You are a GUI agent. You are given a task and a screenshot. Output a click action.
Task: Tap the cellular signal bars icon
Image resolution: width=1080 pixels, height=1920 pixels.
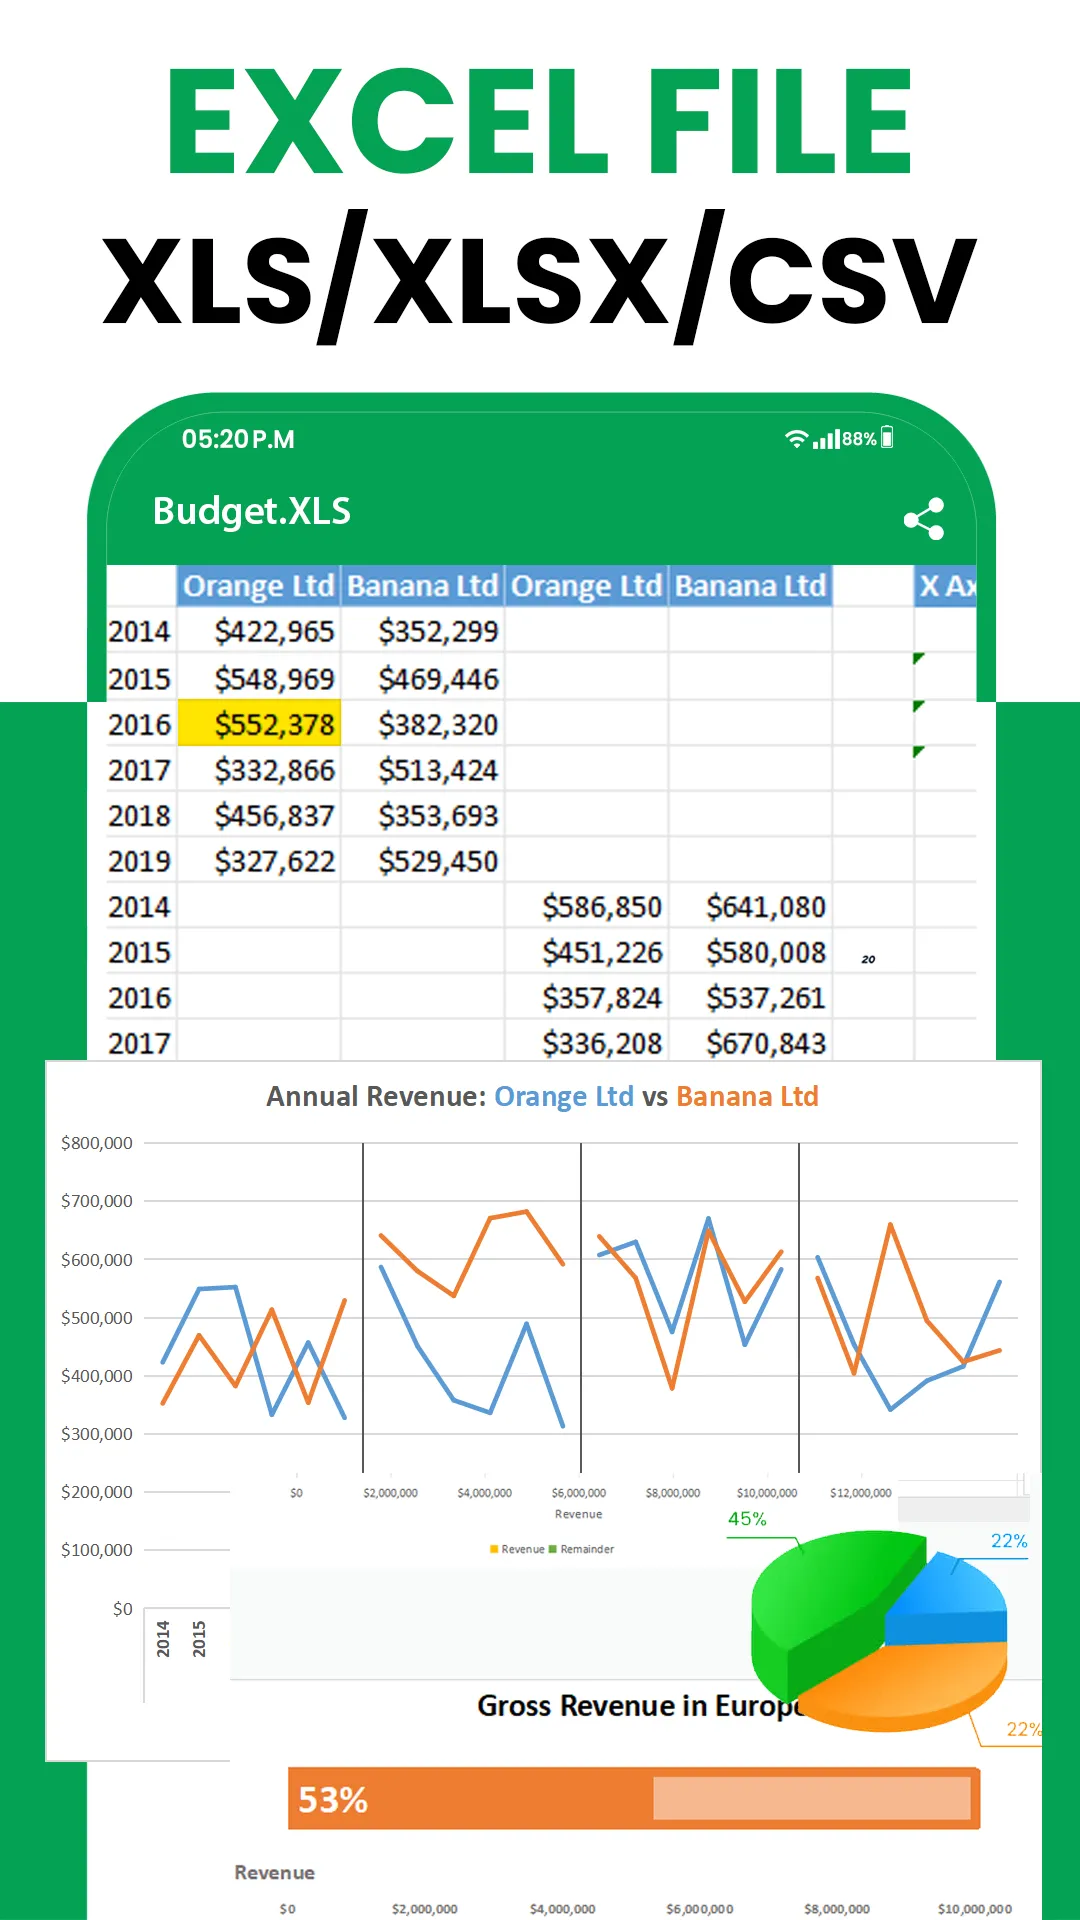(826, 439)
